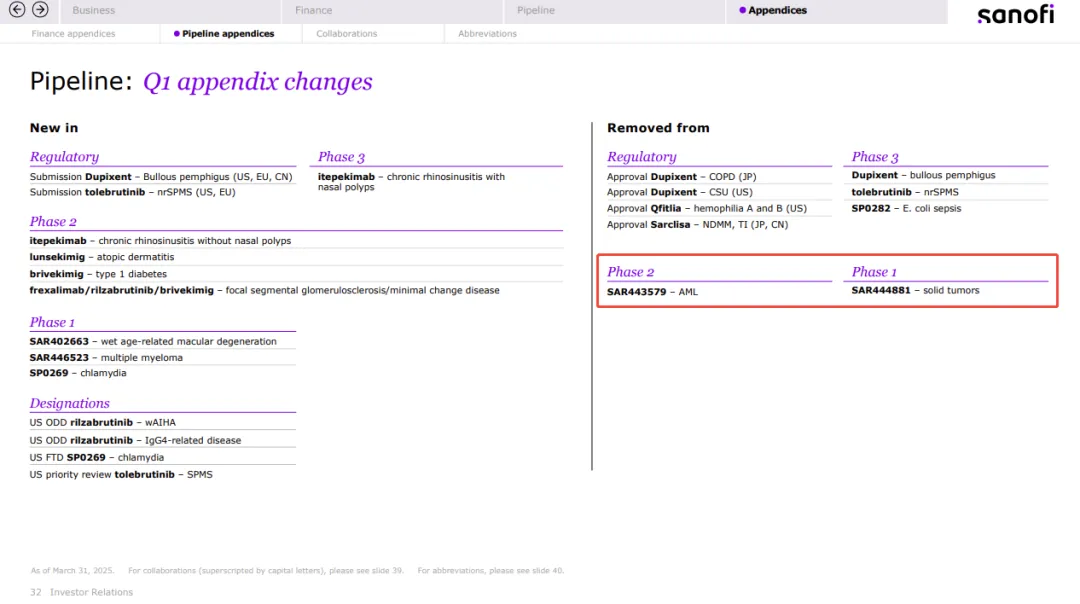
Task: Click 'Phase 2' heading under Removed from
Action: (x=630, y=272)
